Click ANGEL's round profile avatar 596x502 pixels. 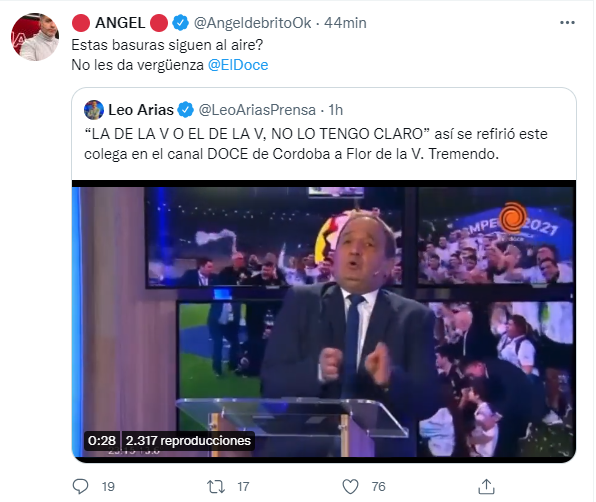35,37
